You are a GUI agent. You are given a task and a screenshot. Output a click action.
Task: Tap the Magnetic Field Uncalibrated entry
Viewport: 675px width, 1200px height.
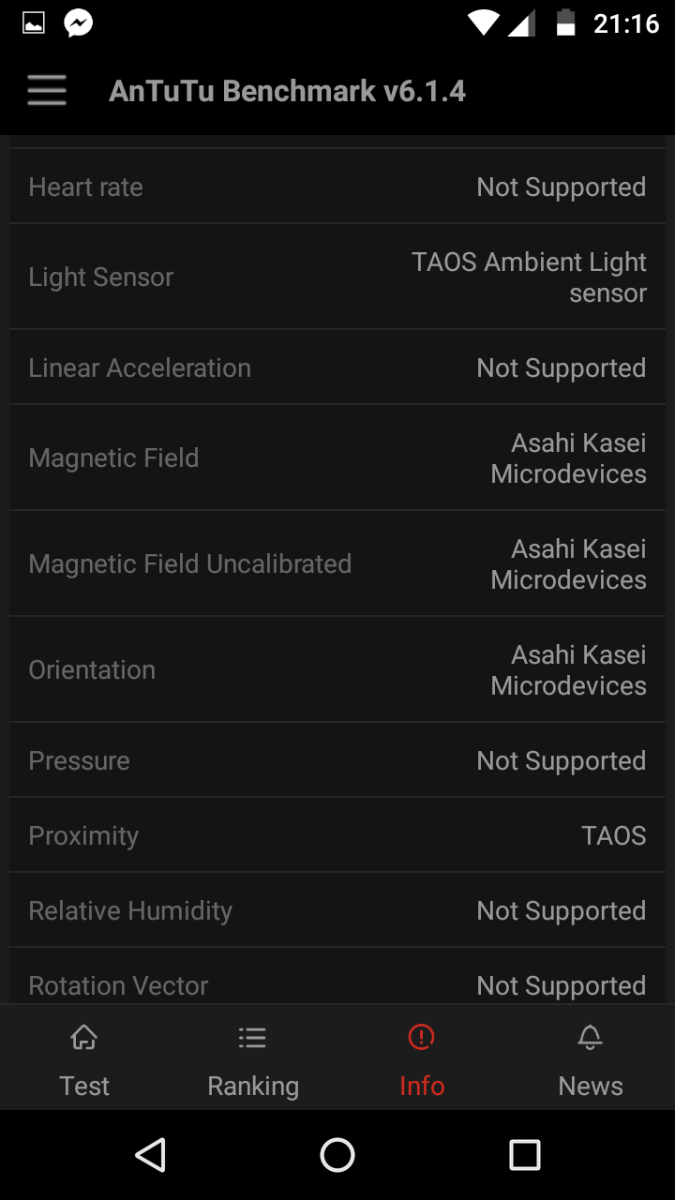pyautogui.click(x=337, y=564)
